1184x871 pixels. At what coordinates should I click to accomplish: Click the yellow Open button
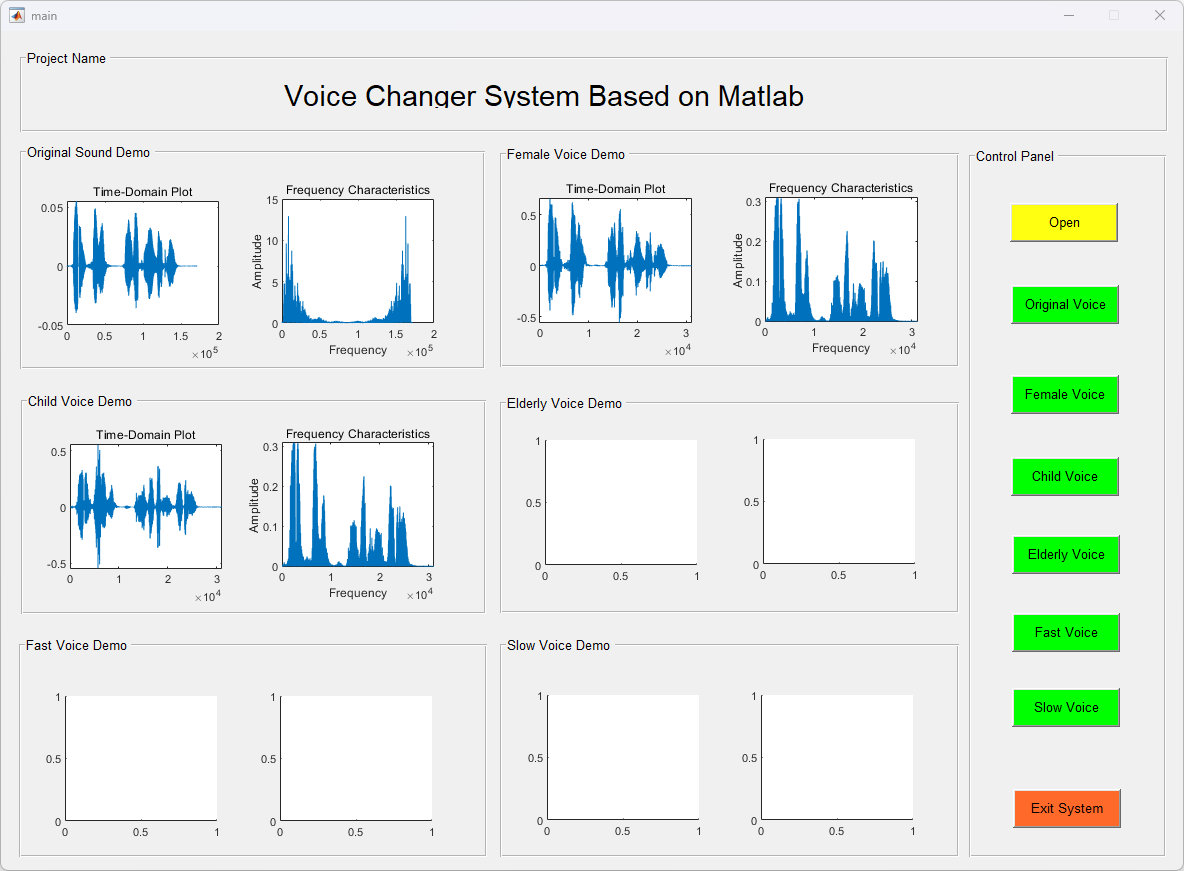pos(1063,223)
